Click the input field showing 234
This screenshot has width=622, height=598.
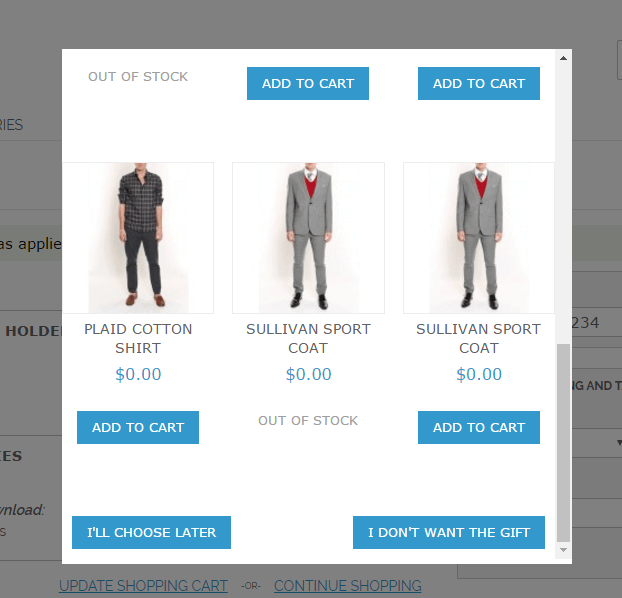[x=597, y=322]
